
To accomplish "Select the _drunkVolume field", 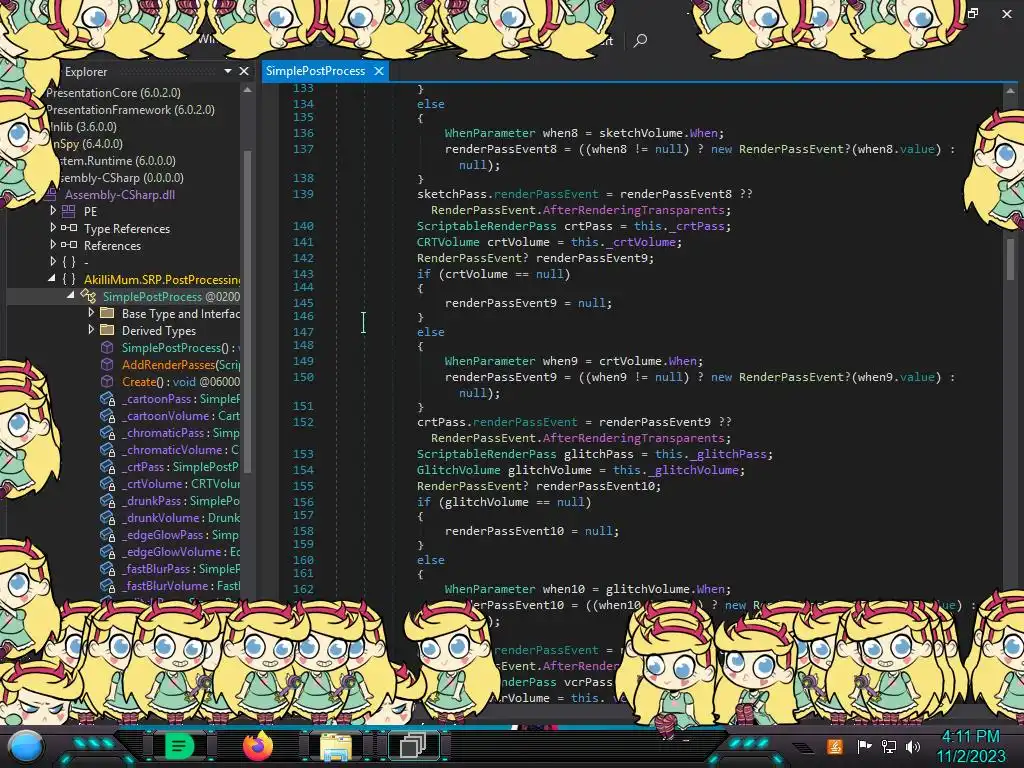I will tap(181, 517).
